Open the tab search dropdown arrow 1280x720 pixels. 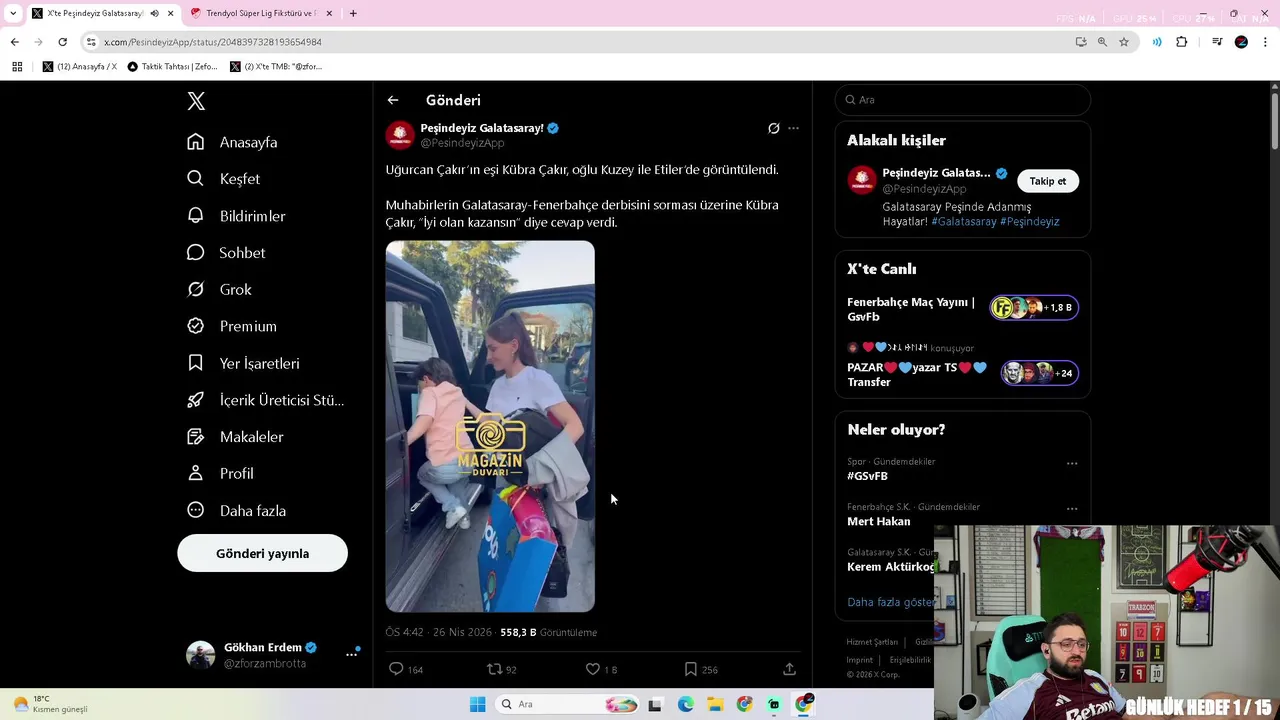coord(12,13)
